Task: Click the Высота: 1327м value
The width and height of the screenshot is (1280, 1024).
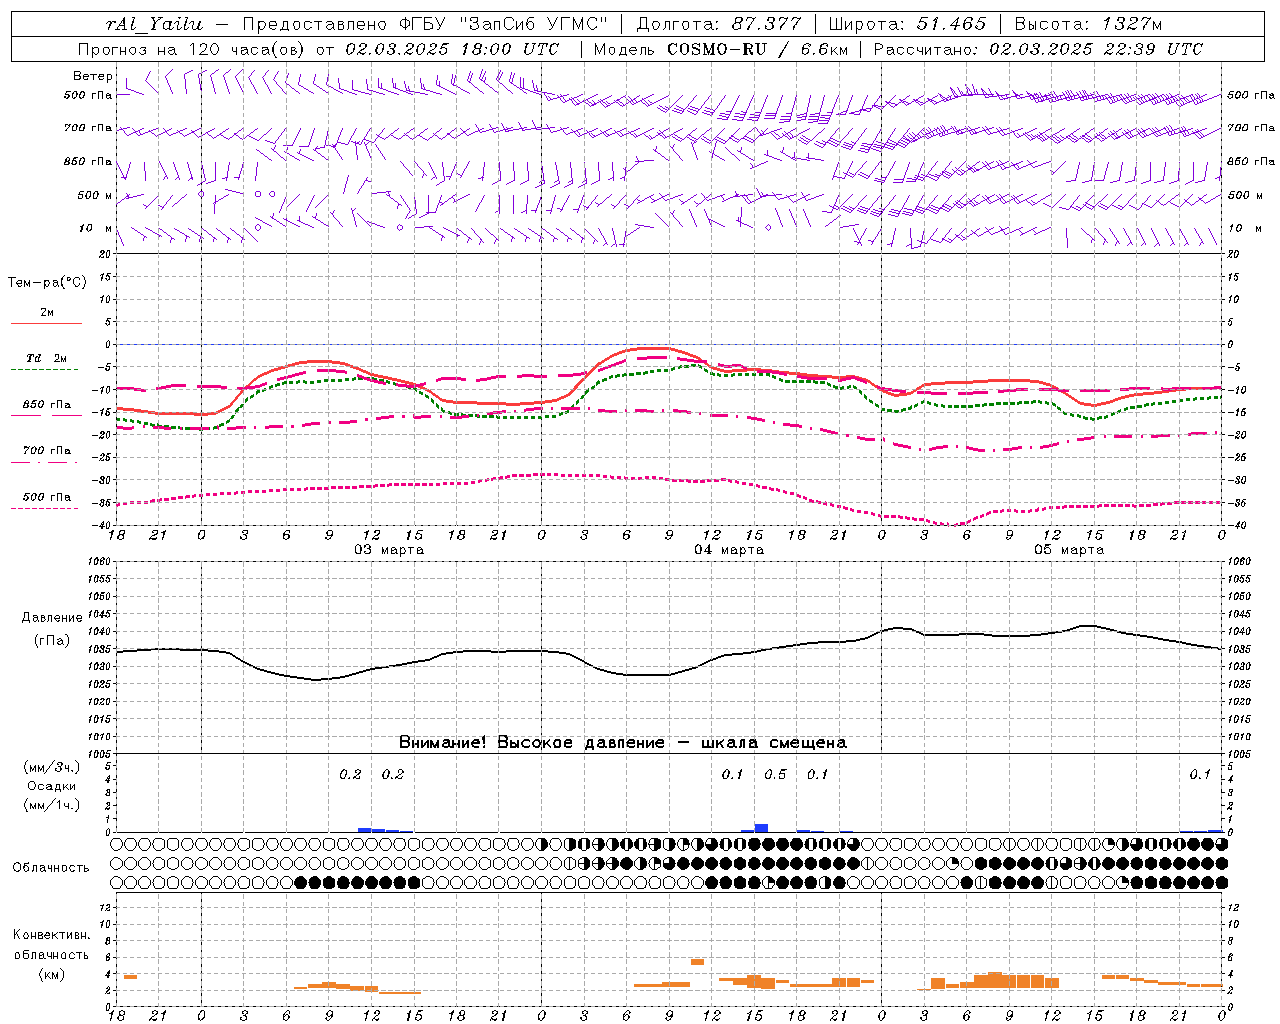Action: (1088, 24)
